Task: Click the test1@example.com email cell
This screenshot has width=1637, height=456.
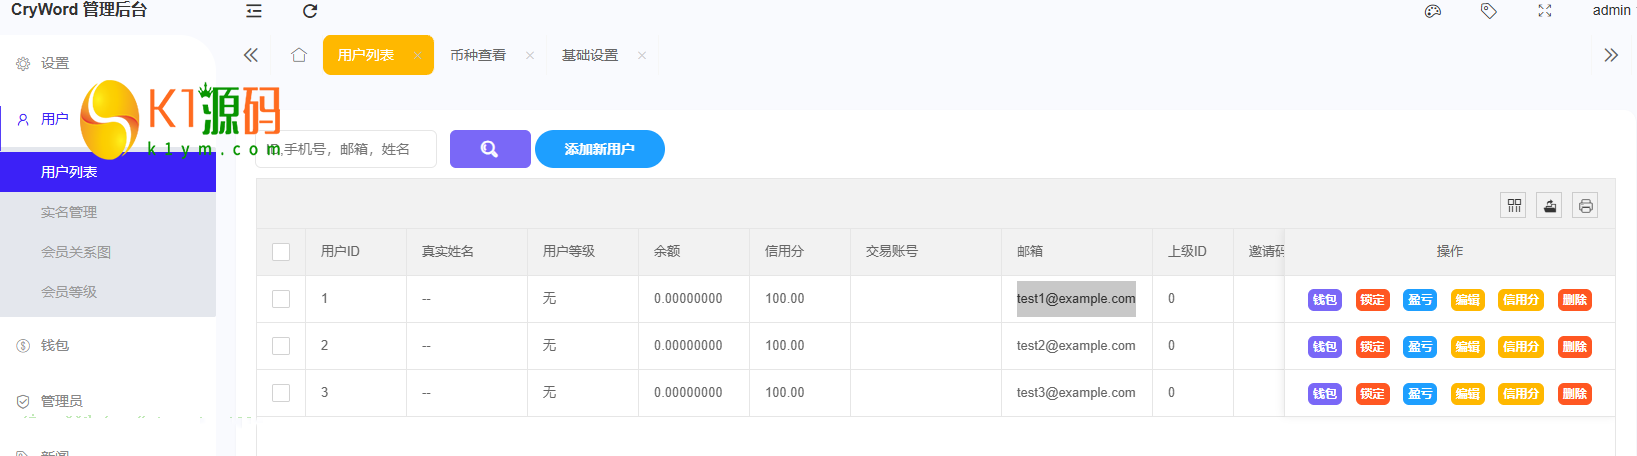Action: coord(1076,299)
